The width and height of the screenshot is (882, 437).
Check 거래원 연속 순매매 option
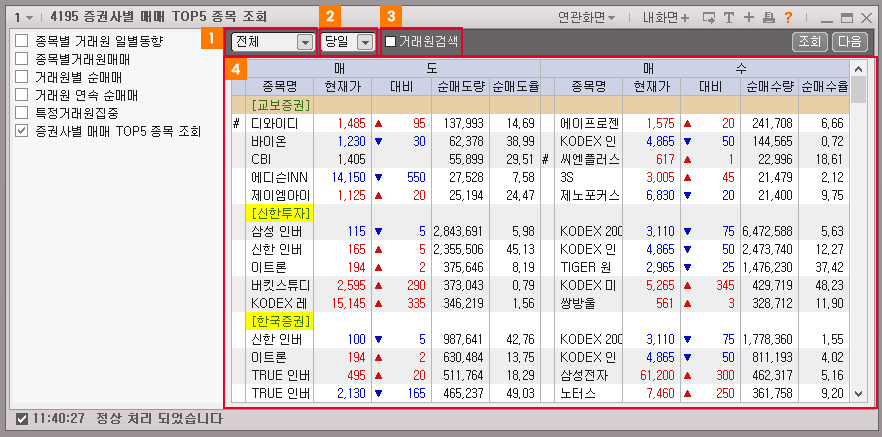point(21,94)
